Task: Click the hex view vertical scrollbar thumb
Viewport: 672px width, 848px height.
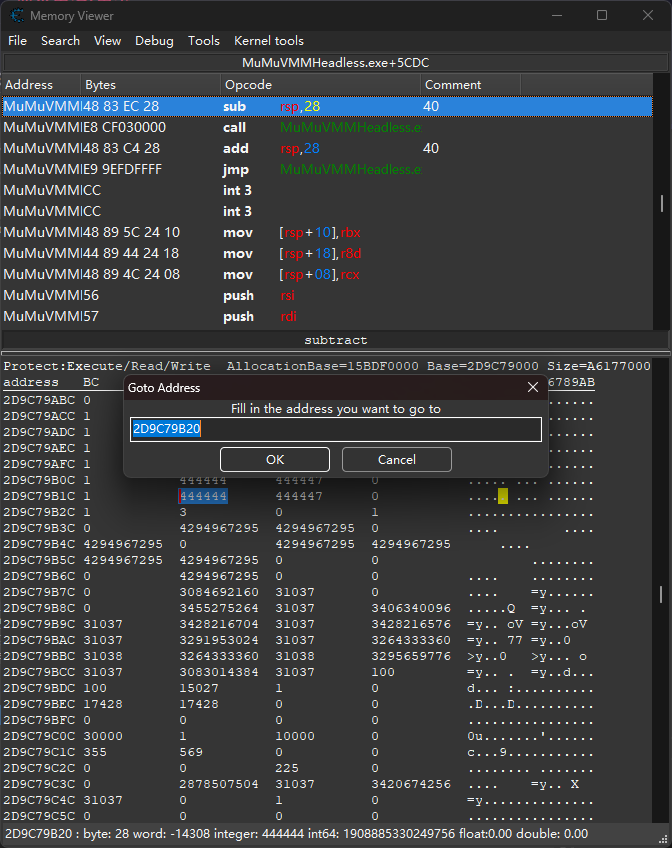Action: [661, 594]
